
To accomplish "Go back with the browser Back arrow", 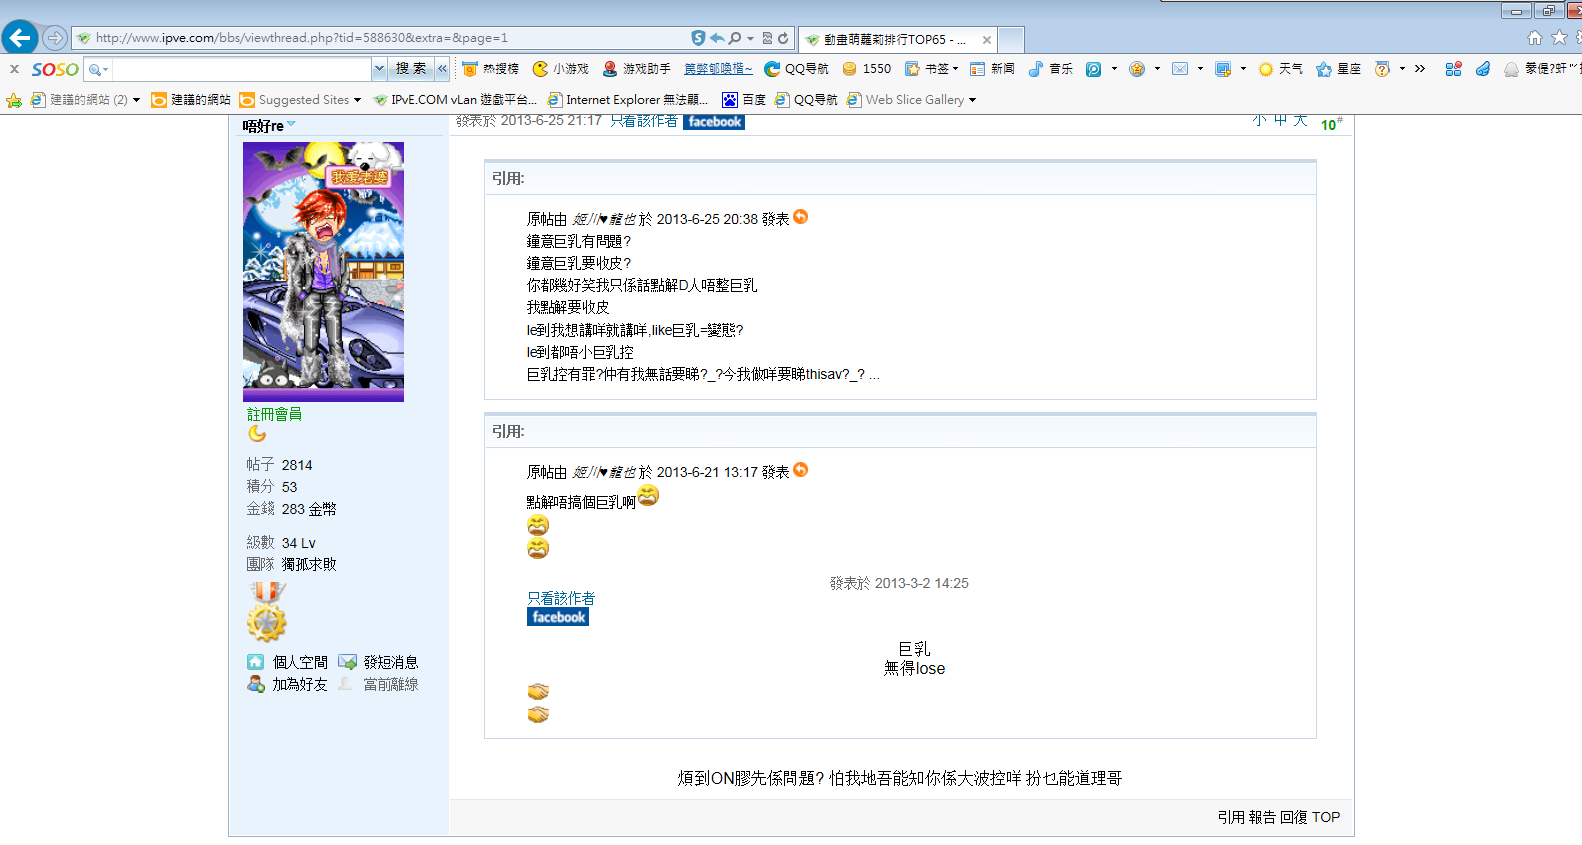I will 20,38.
